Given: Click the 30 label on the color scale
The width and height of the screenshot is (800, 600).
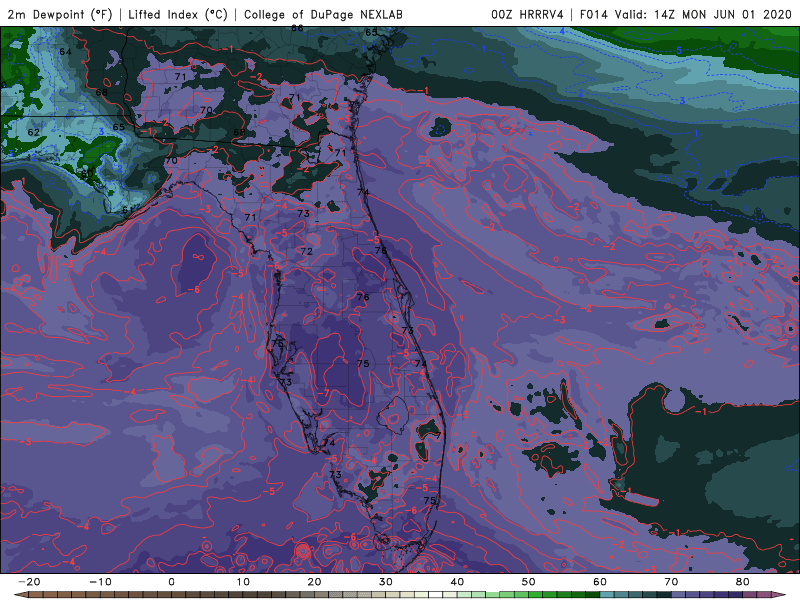Looking at the screenshot, I should 386,582.
